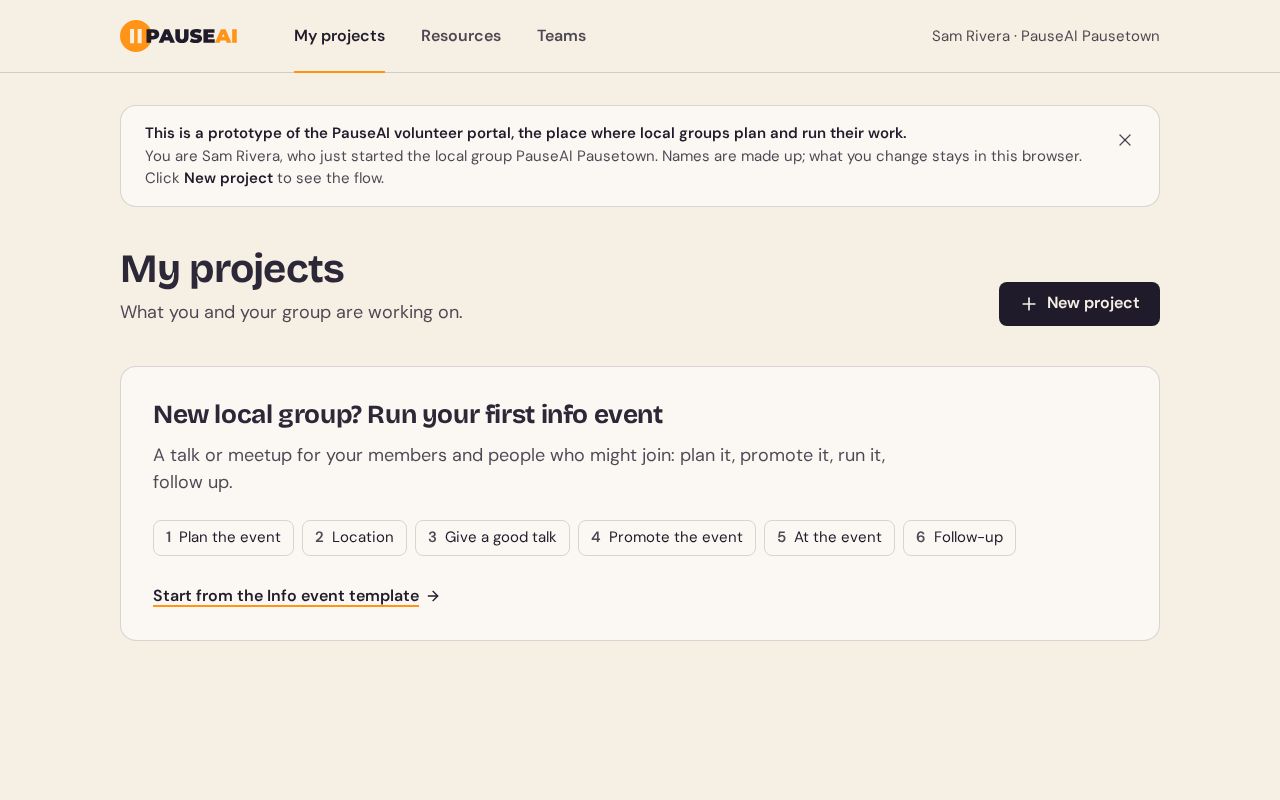Image resolution: width=1280 pixels, height=800 pixels.
Task: Select step 4 Promote the event
Action: click(x=667, y=538)
